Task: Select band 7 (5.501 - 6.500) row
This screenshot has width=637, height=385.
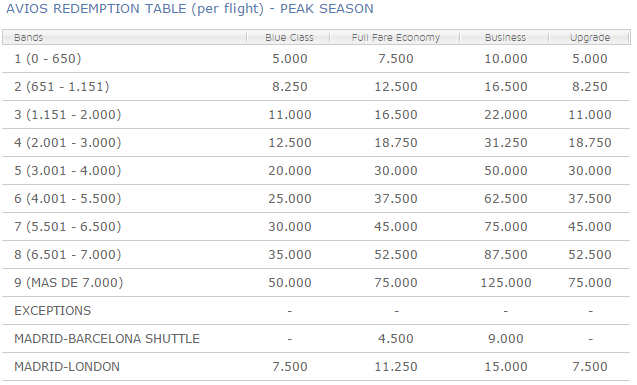Action: coord(316,227)
